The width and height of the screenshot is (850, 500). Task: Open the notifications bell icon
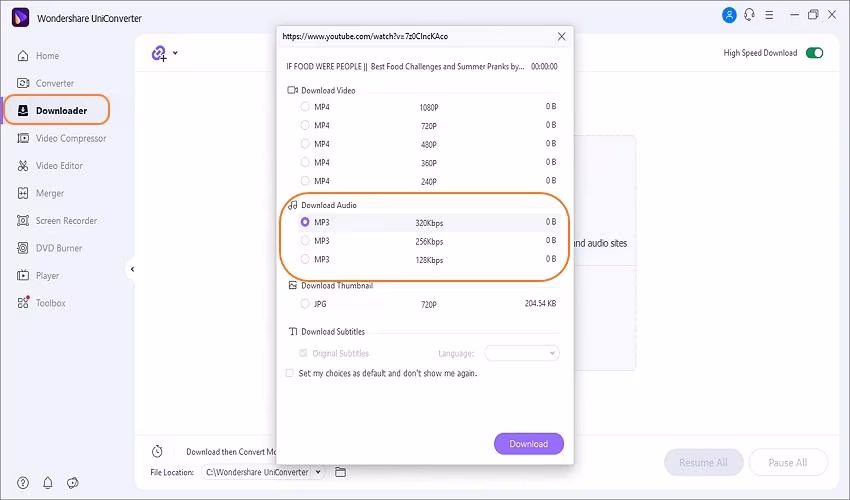[x=48, y=483]
